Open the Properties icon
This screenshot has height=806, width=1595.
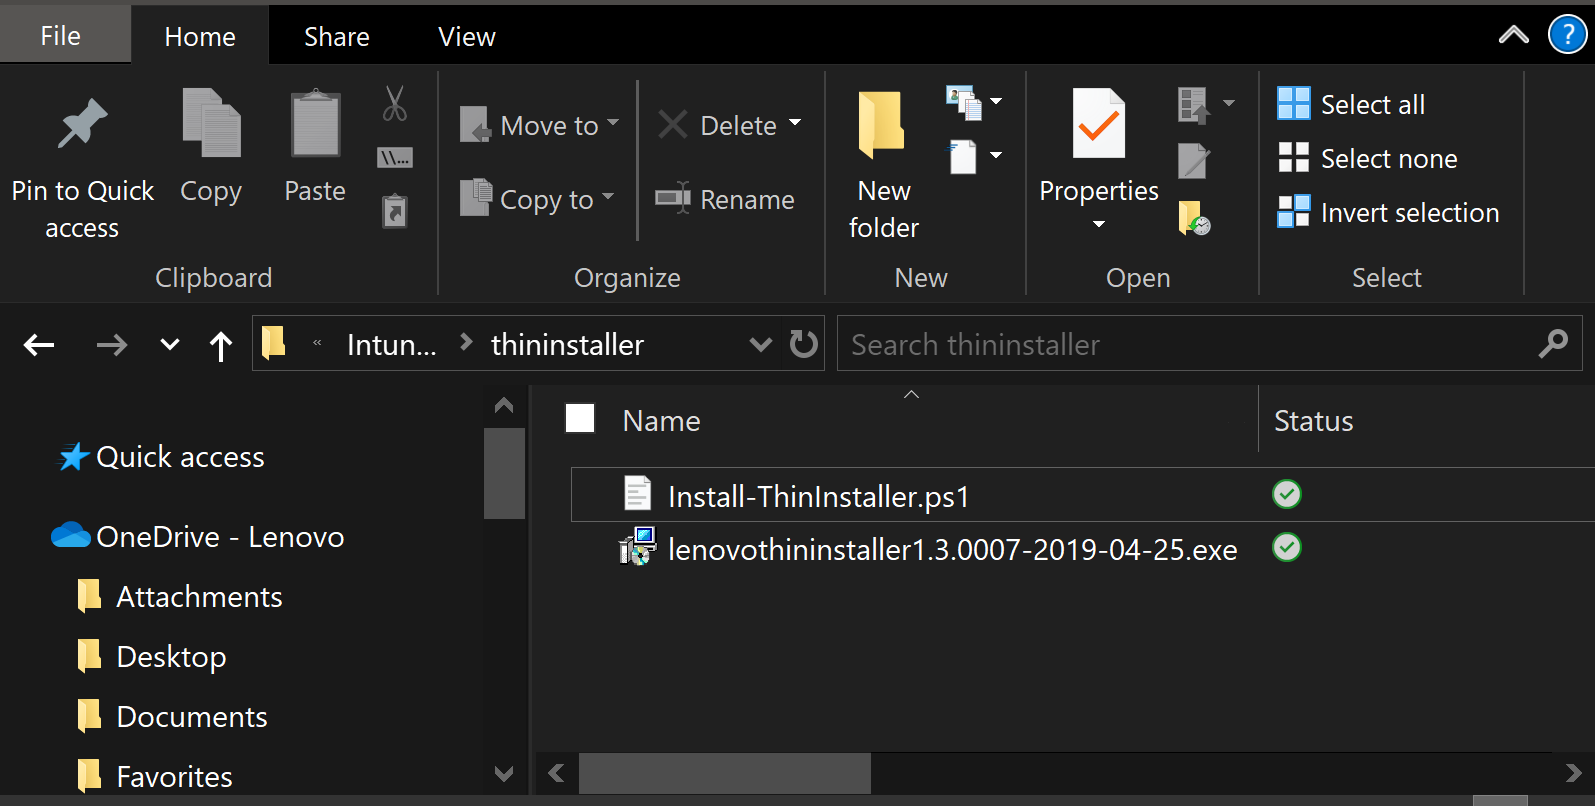(x=1099, y=124)
